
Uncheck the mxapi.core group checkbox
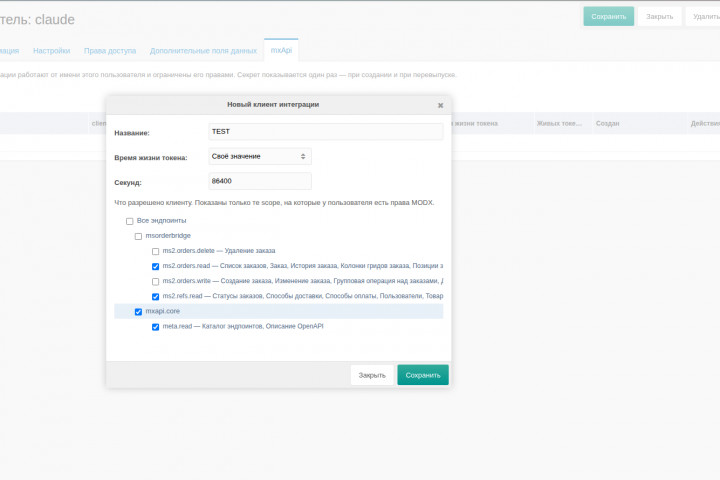[x=138, y=312]
